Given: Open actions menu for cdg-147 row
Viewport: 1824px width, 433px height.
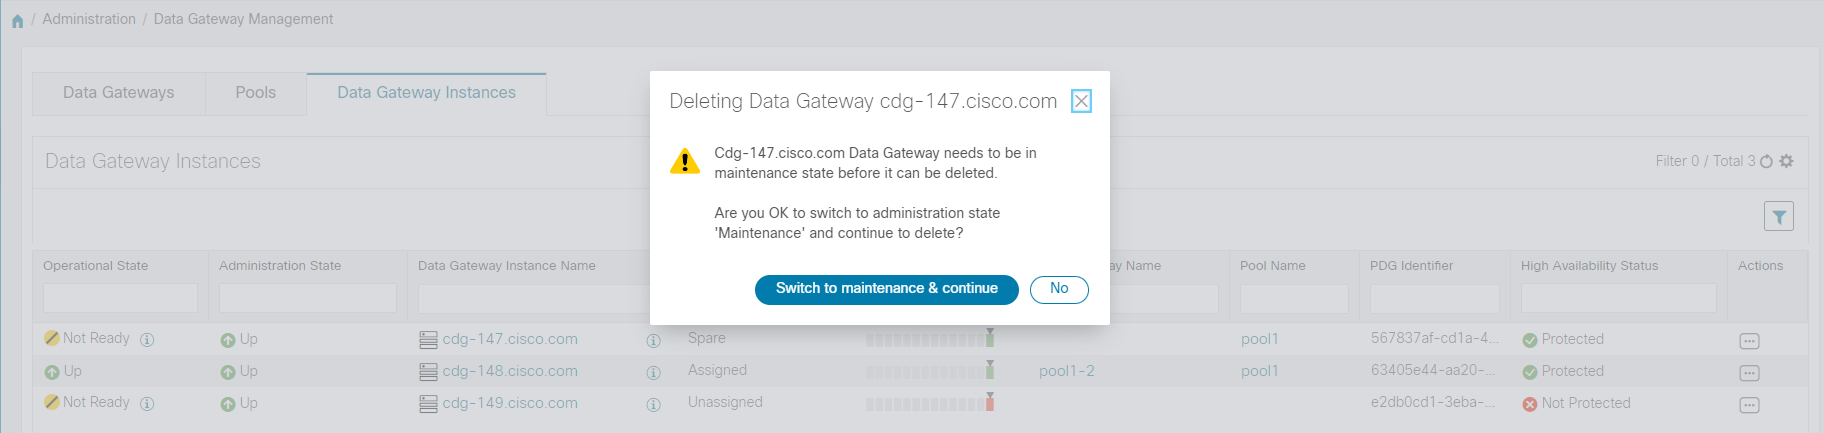Looking at the screenshot, I should point(1749,341).
